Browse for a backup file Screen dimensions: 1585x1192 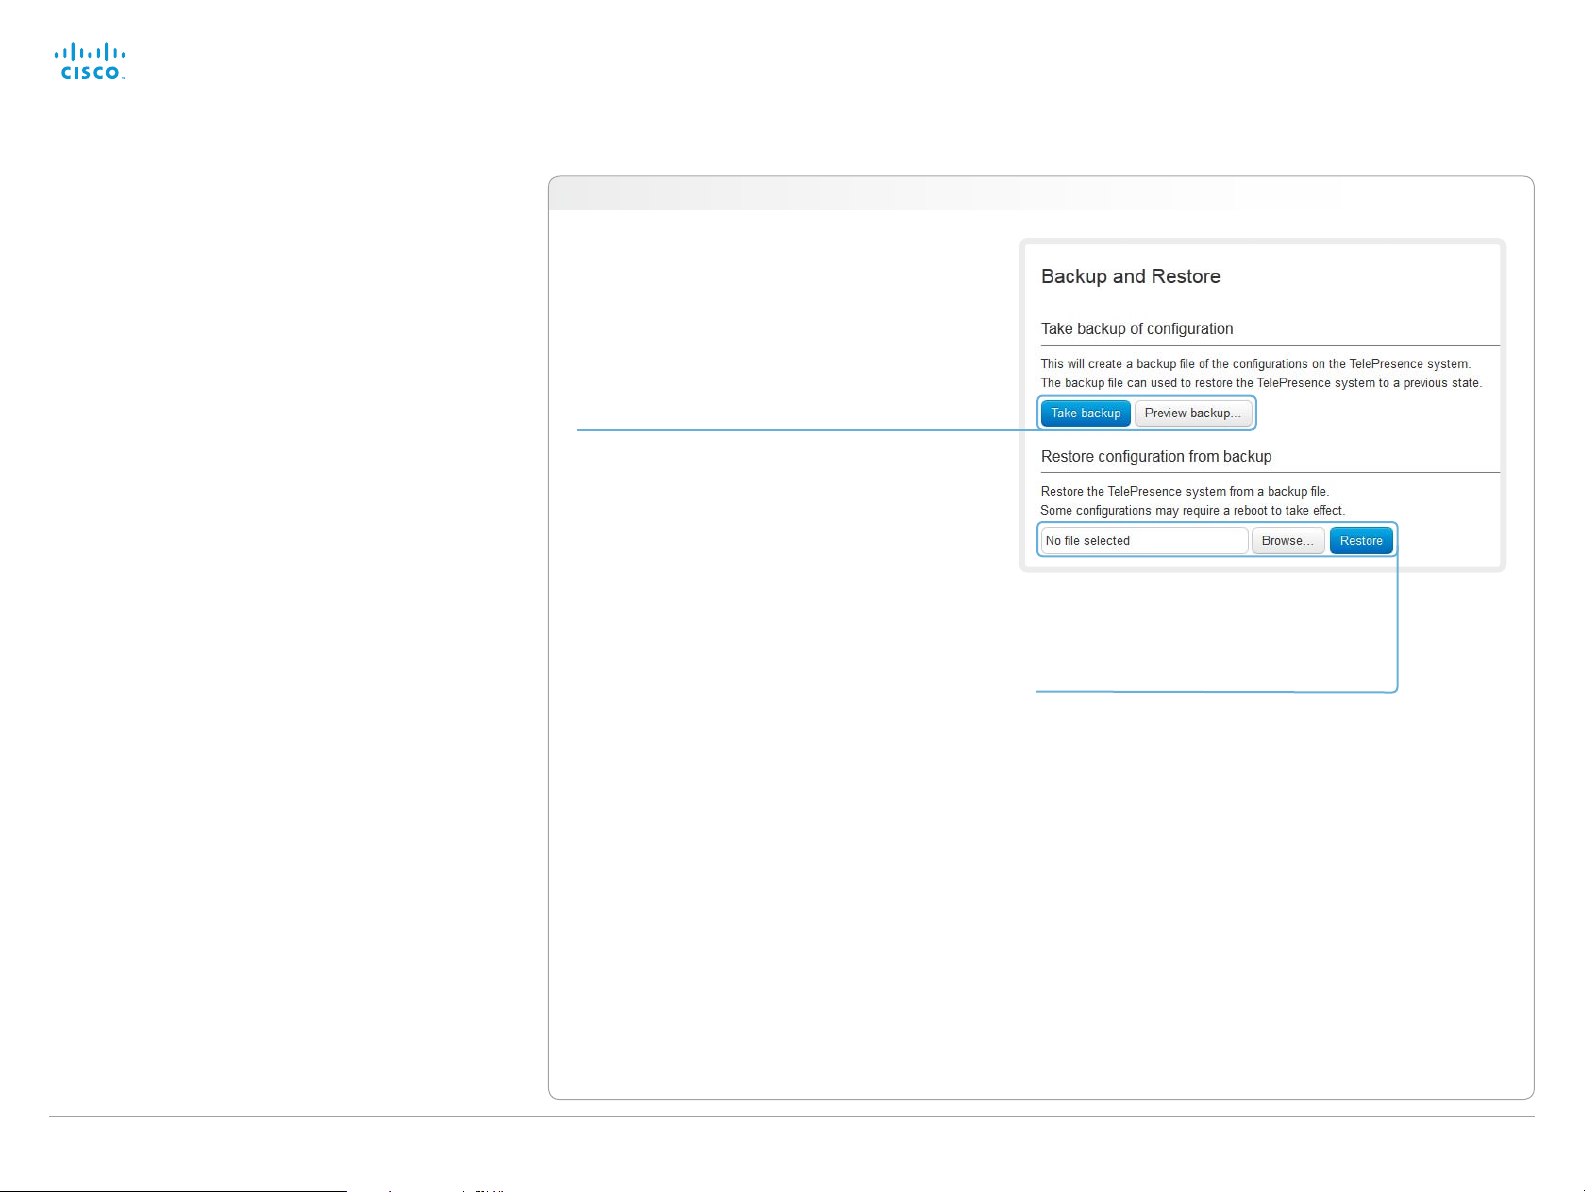1288,541
